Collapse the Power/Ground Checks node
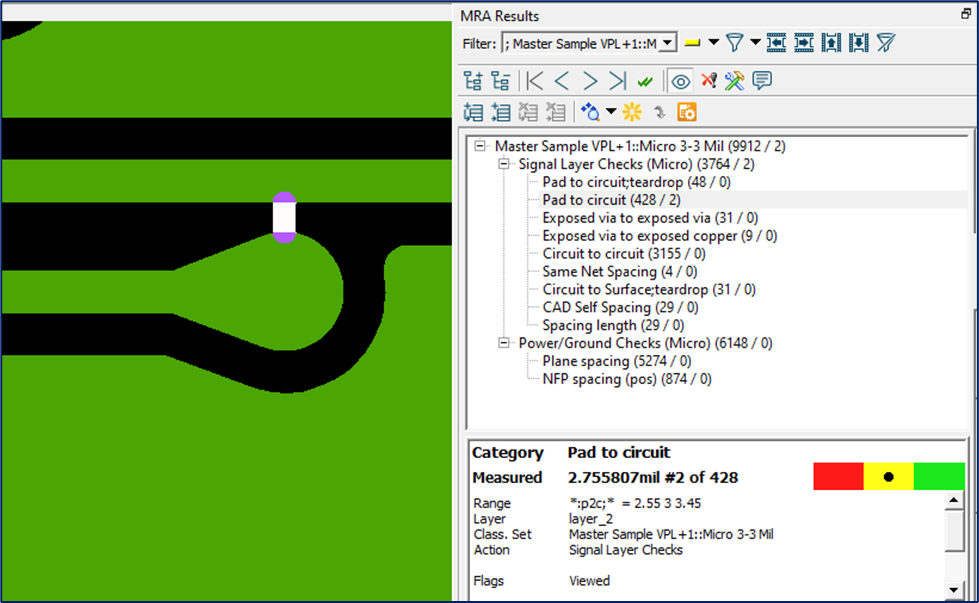979x603 pixels. click(504, 343)
